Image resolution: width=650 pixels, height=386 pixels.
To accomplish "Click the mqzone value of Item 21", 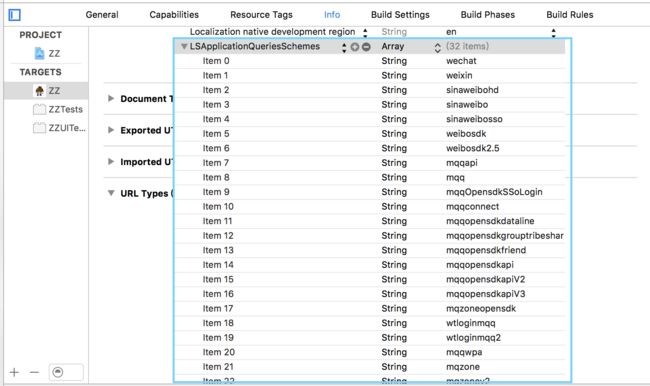I will tap(463, 367).
